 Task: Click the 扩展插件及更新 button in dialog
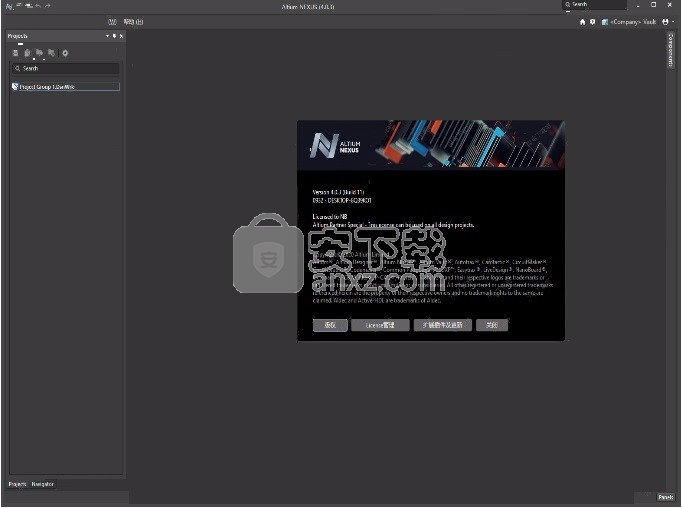[443, 325]
